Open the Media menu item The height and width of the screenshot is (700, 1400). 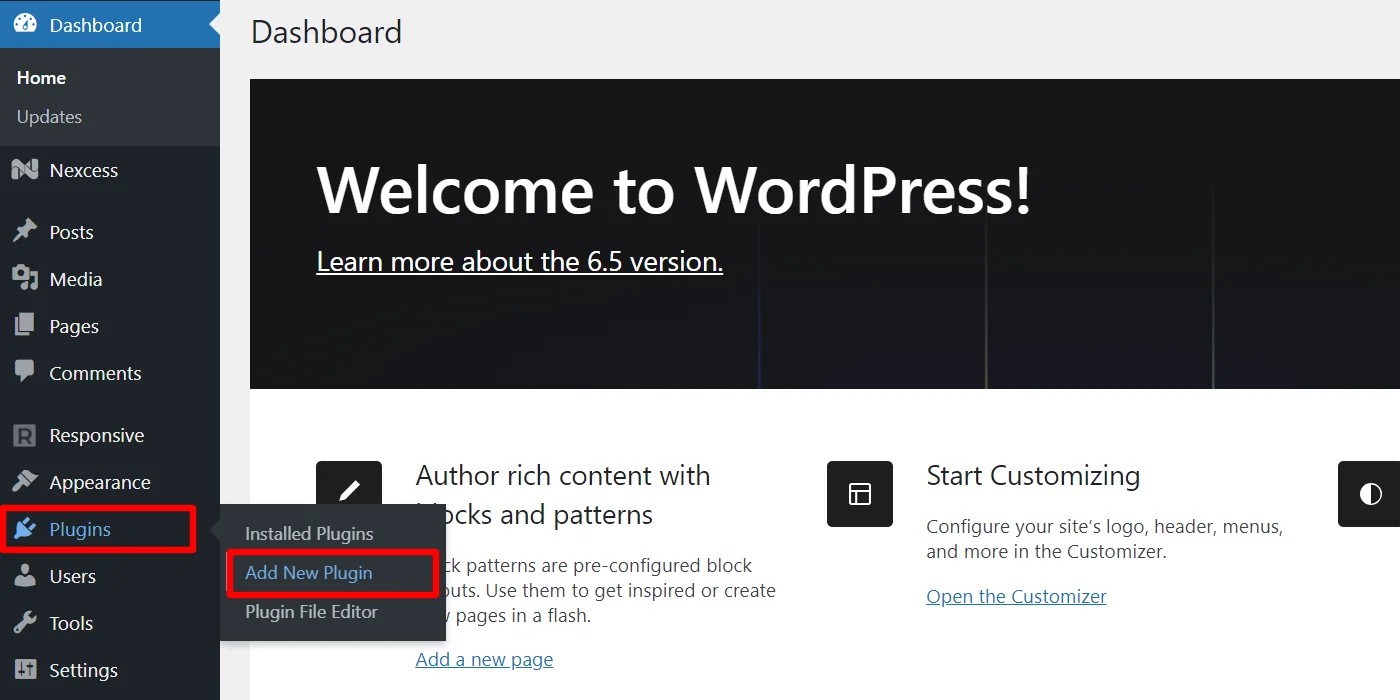pyautogui.click(x=76, y=279)
